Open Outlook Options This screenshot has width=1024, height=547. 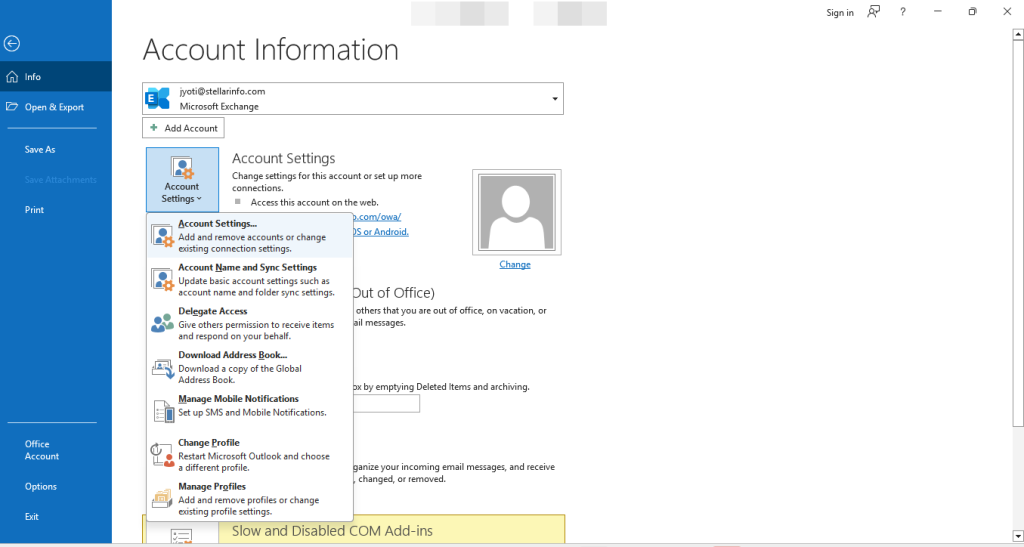coord(40,486)
